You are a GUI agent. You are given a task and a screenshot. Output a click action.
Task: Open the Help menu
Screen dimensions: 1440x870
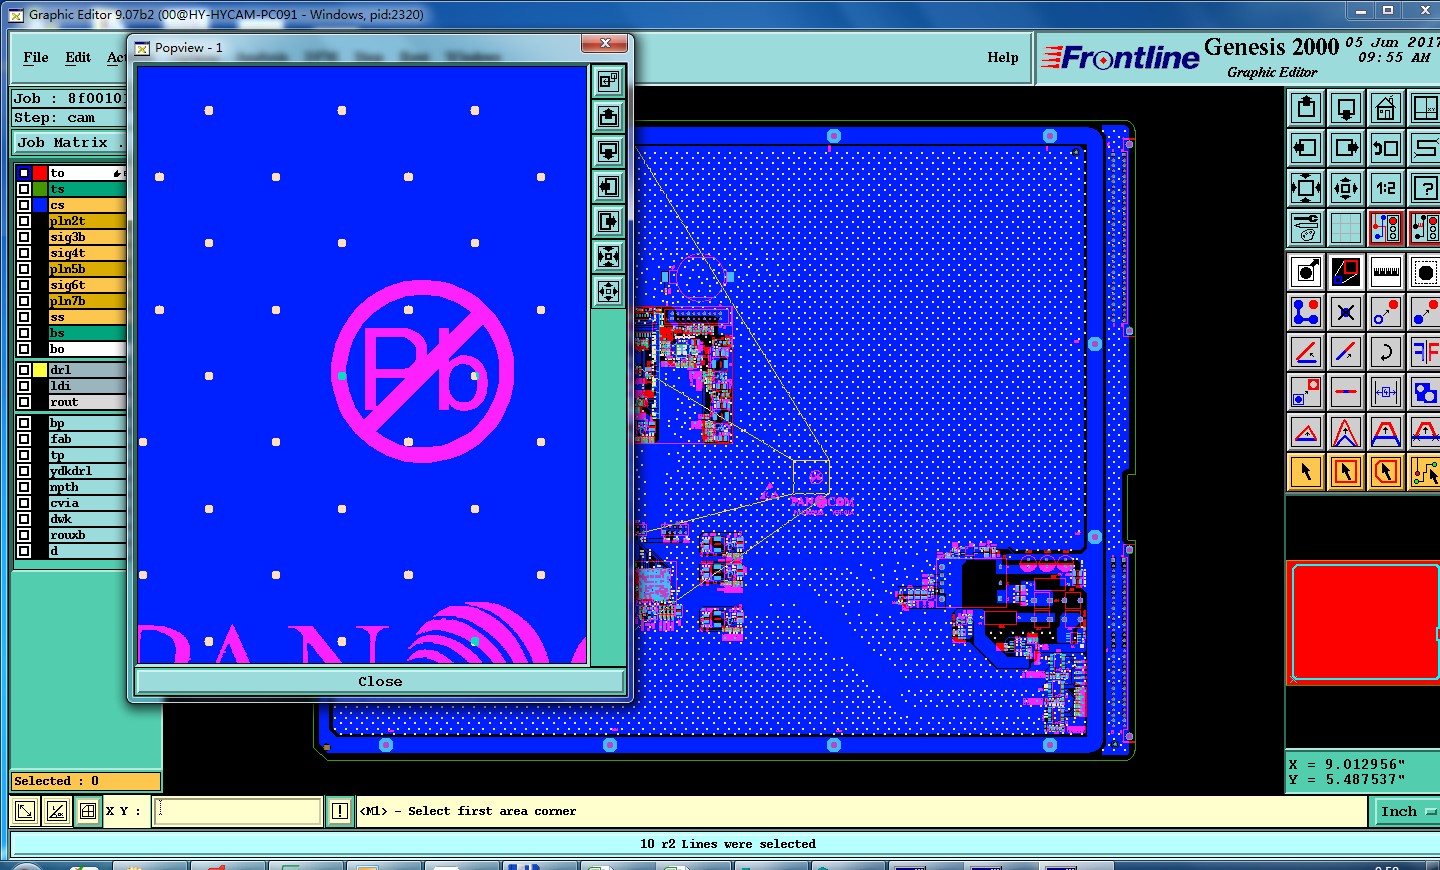pos(1003,57)
